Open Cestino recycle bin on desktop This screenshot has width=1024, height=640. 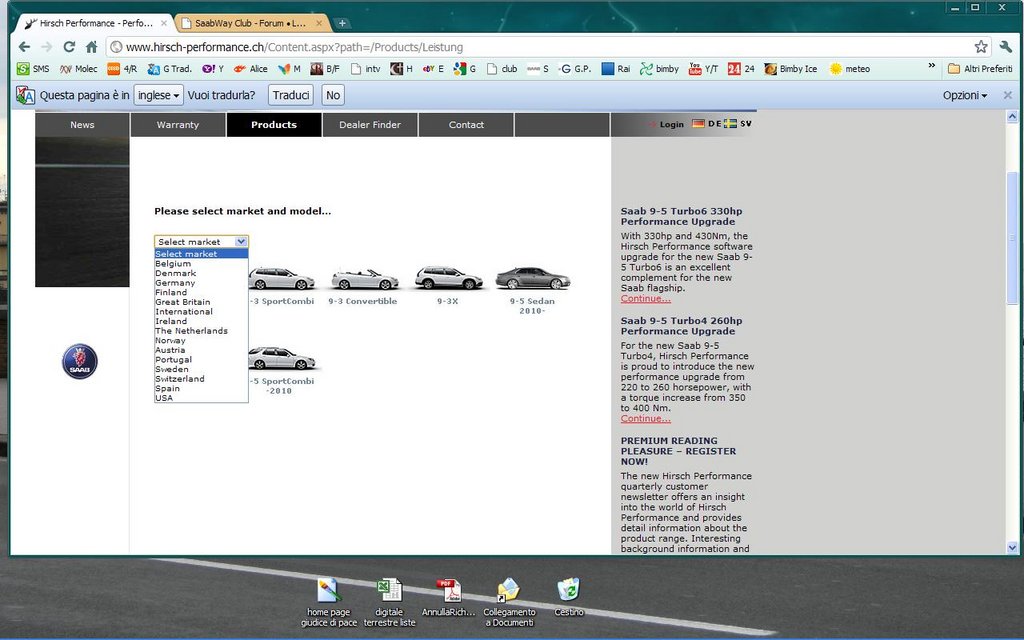[569, 597]
